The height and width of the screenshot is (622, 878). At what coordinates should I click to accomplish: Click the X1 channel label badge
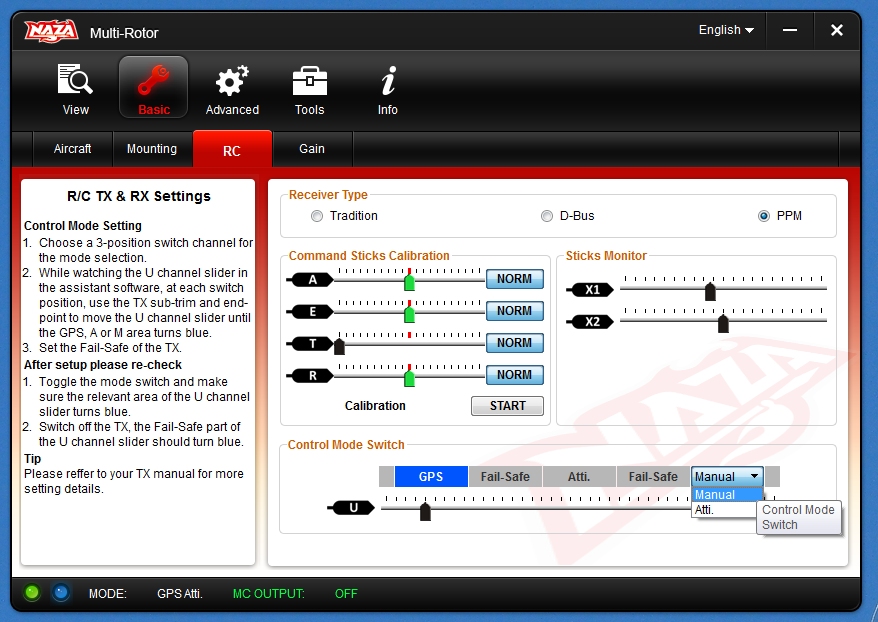click(590, 289)
